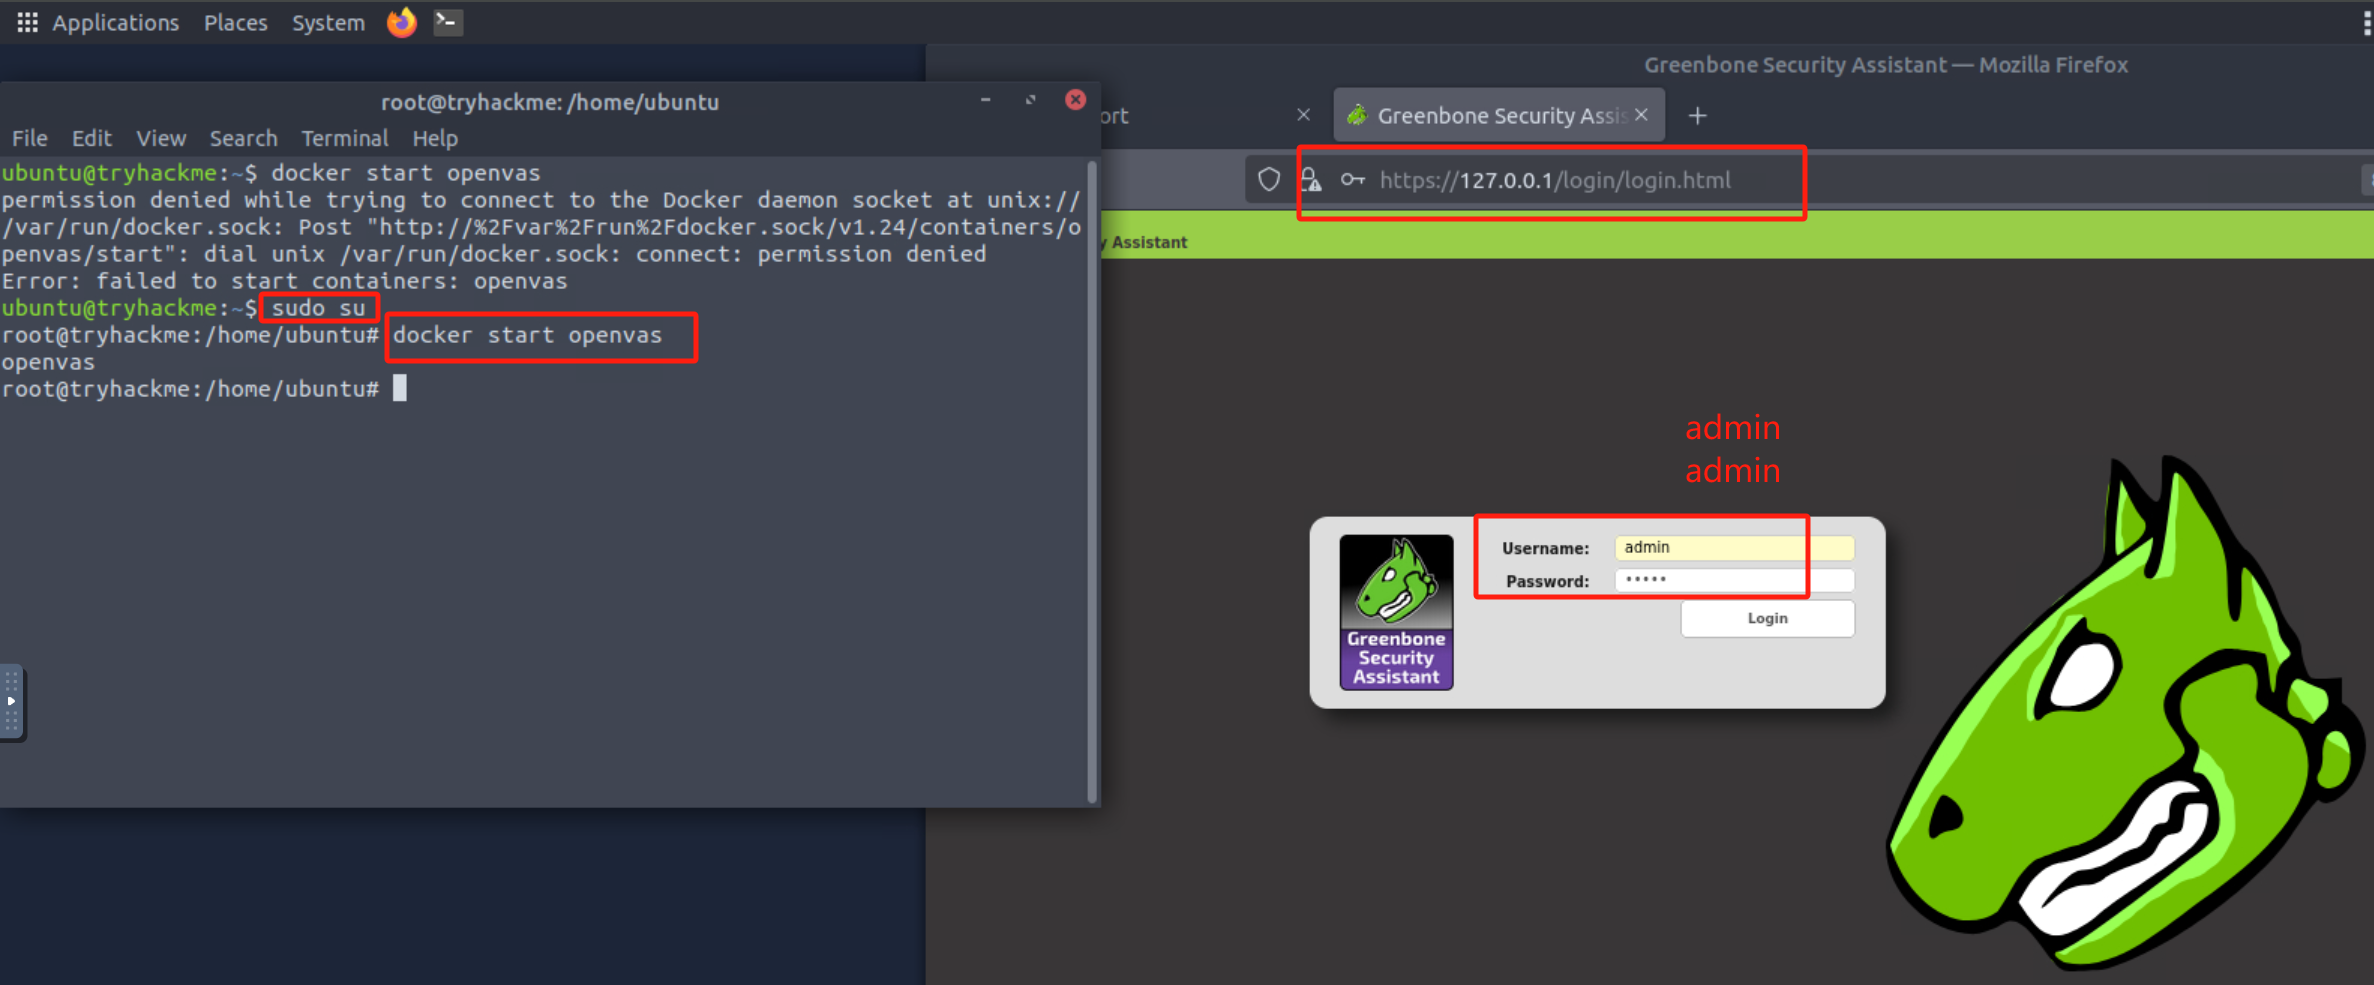Click the 'Assistant' text in green header bar

click(x=1149, y=242)
